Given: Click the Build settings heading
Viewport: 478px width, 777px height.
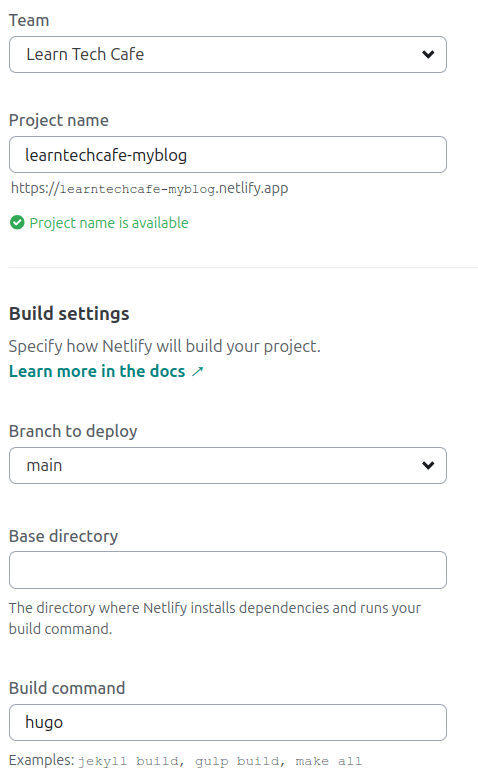Looking at the screenshot, I should [69, 314].
